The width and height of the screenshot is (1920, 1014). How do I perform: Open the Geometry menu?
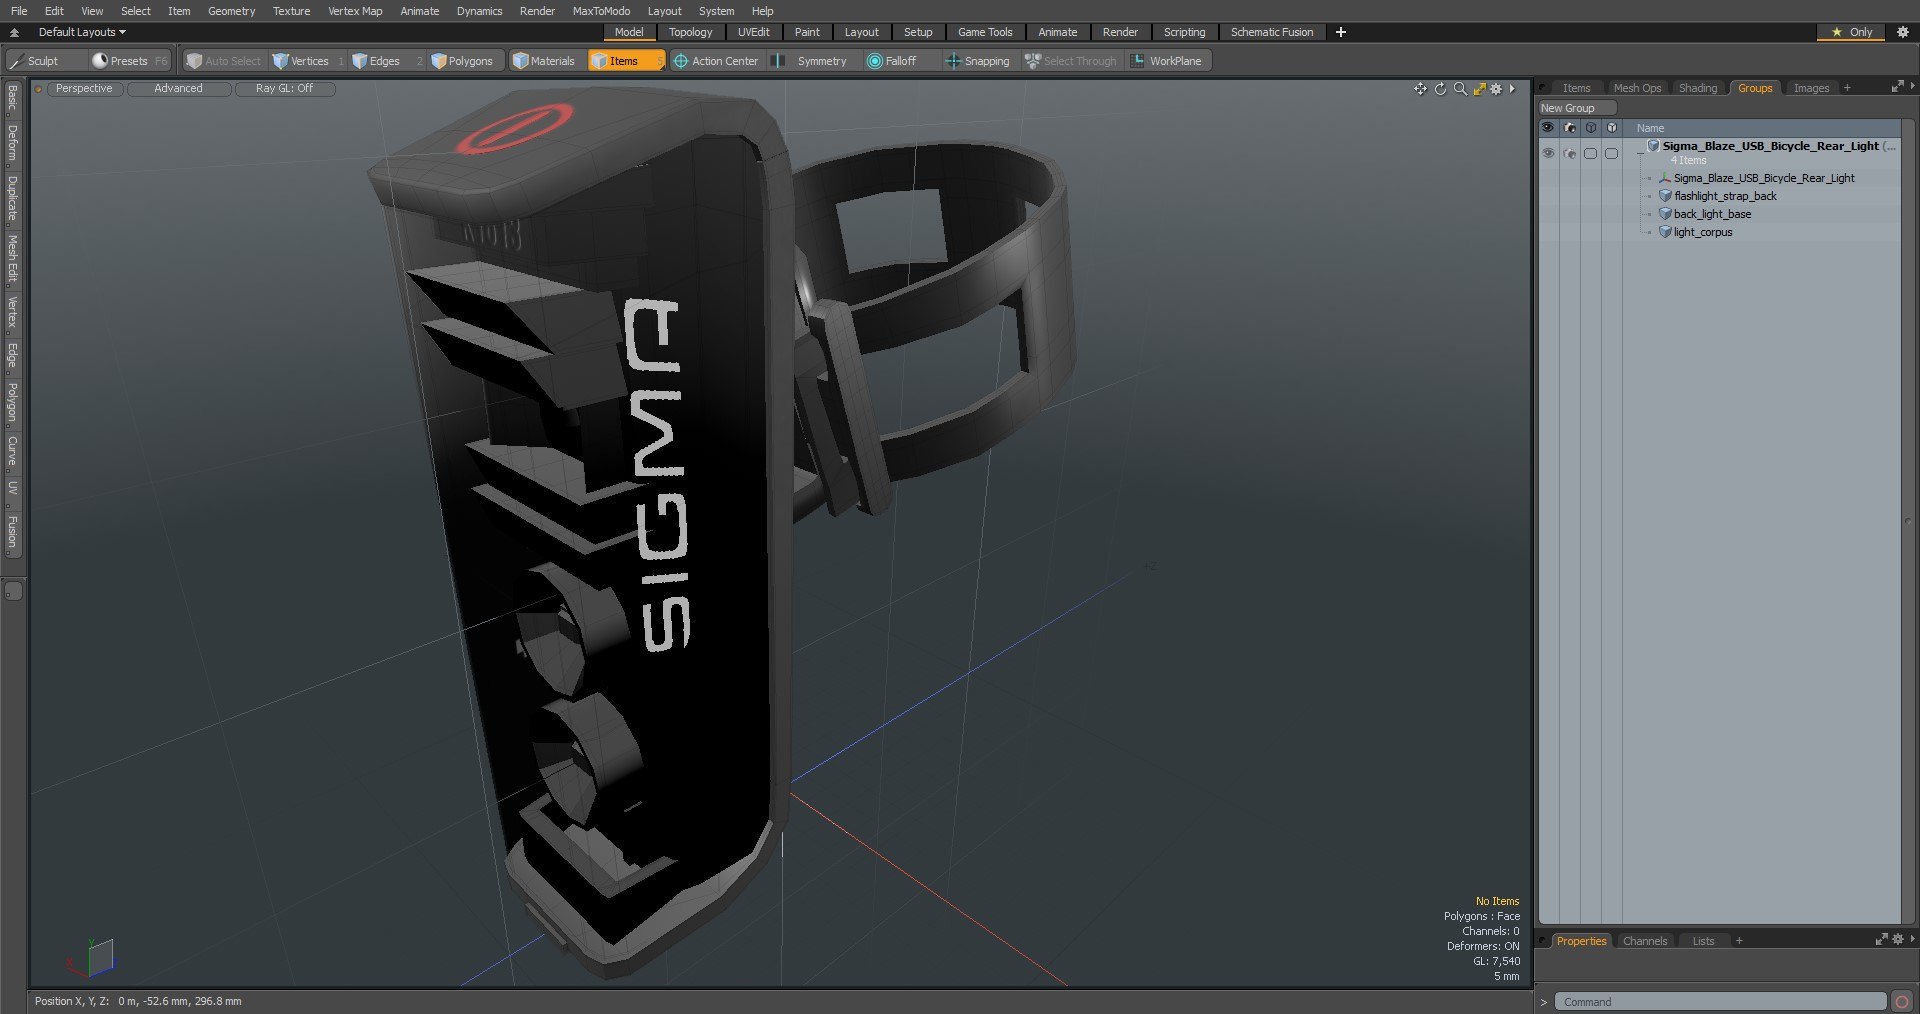231,11
